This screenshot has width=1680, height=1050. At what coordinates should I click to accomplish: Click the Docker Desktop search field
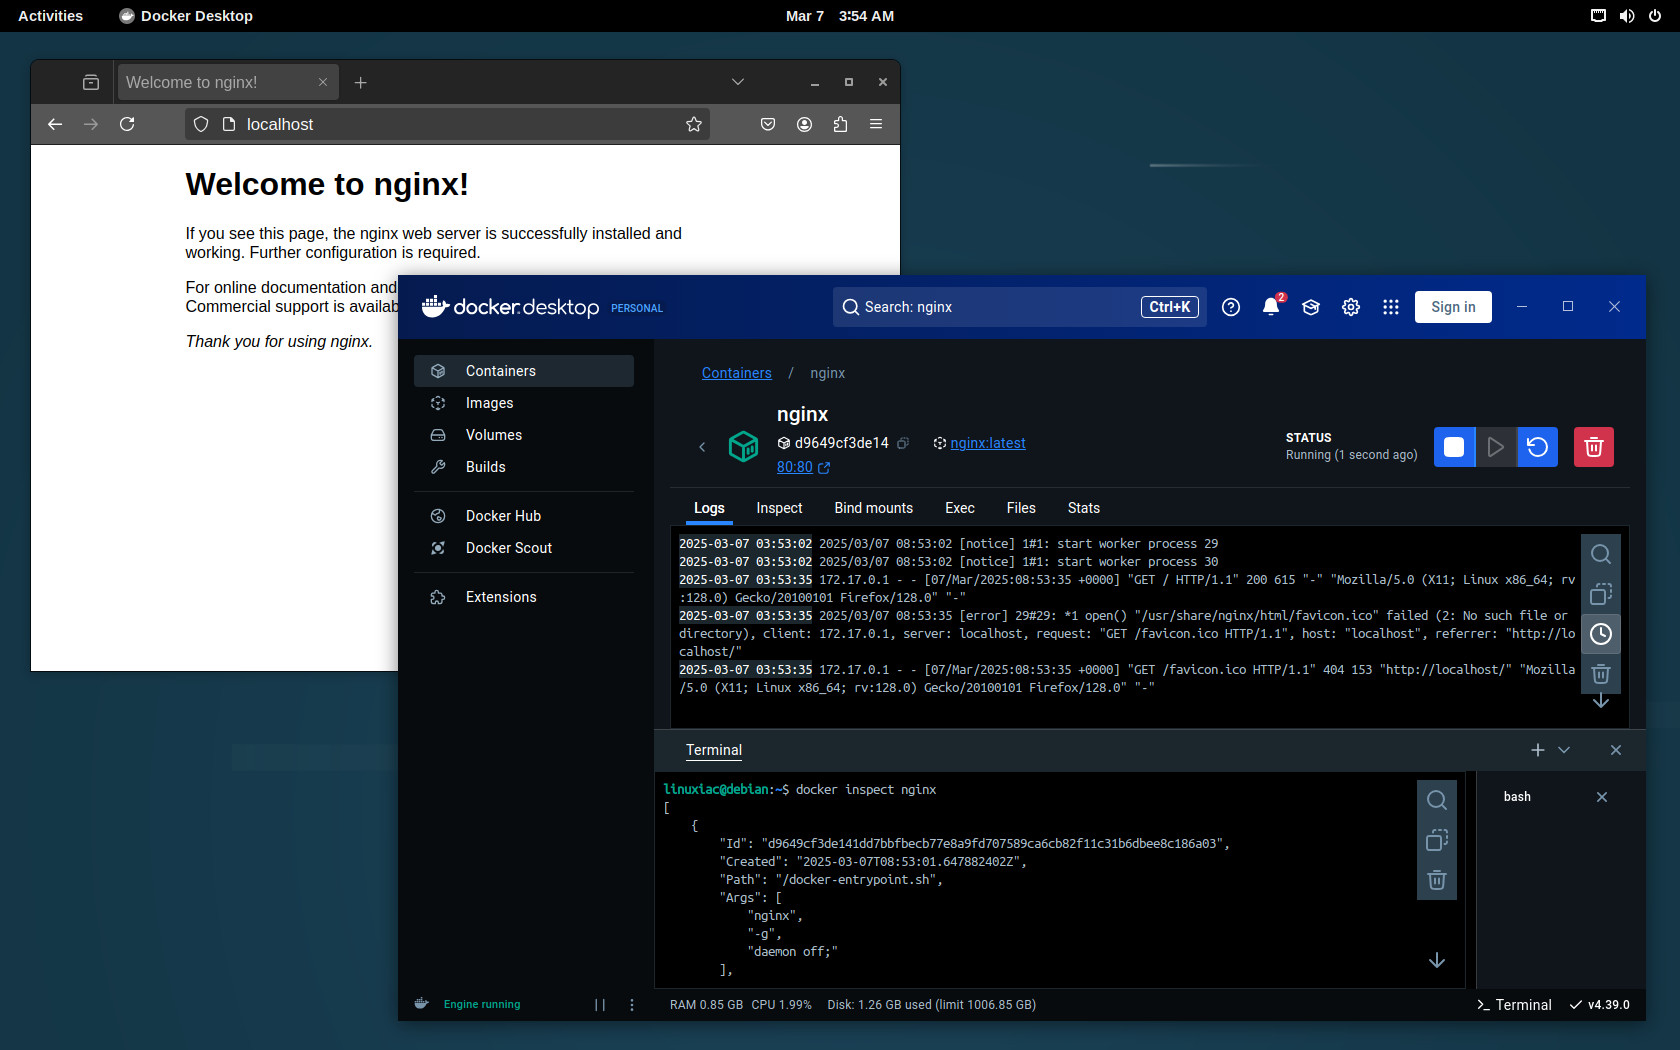coord(1020,307)
